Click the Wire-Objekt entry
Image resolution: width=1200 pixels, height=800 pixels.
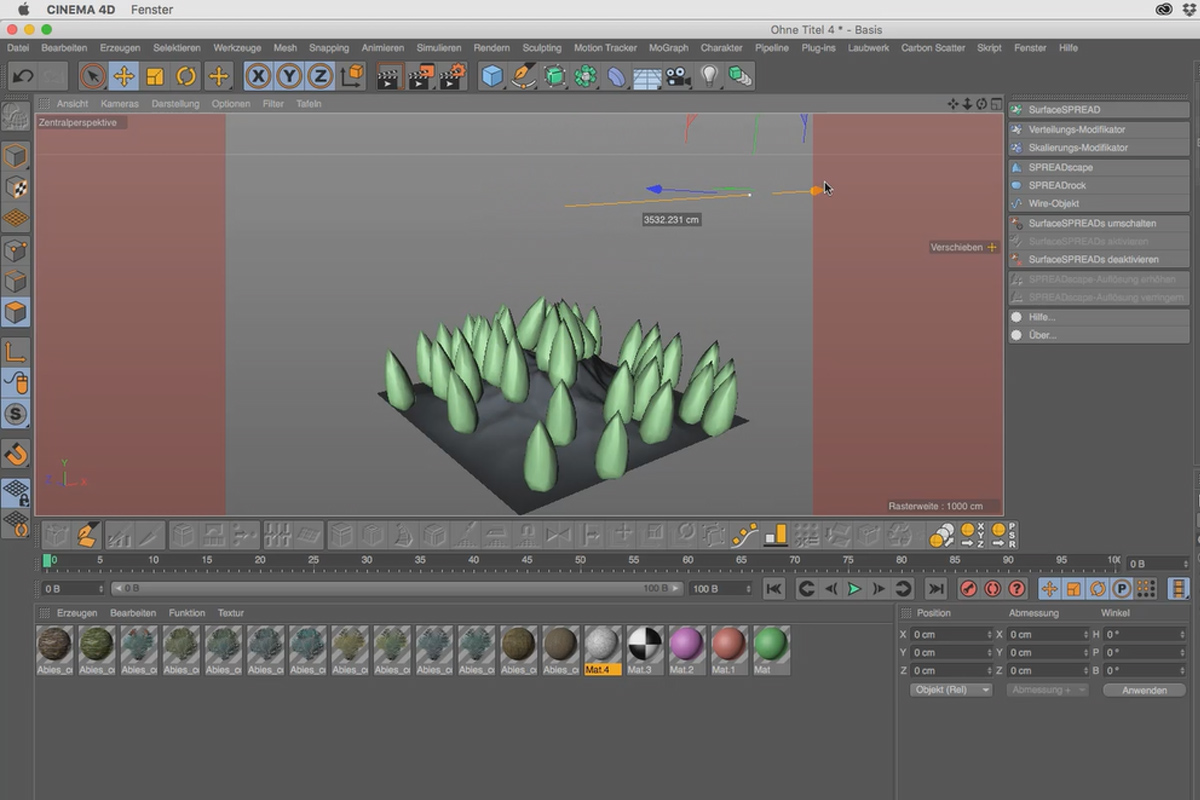[x=1098, y=204]
